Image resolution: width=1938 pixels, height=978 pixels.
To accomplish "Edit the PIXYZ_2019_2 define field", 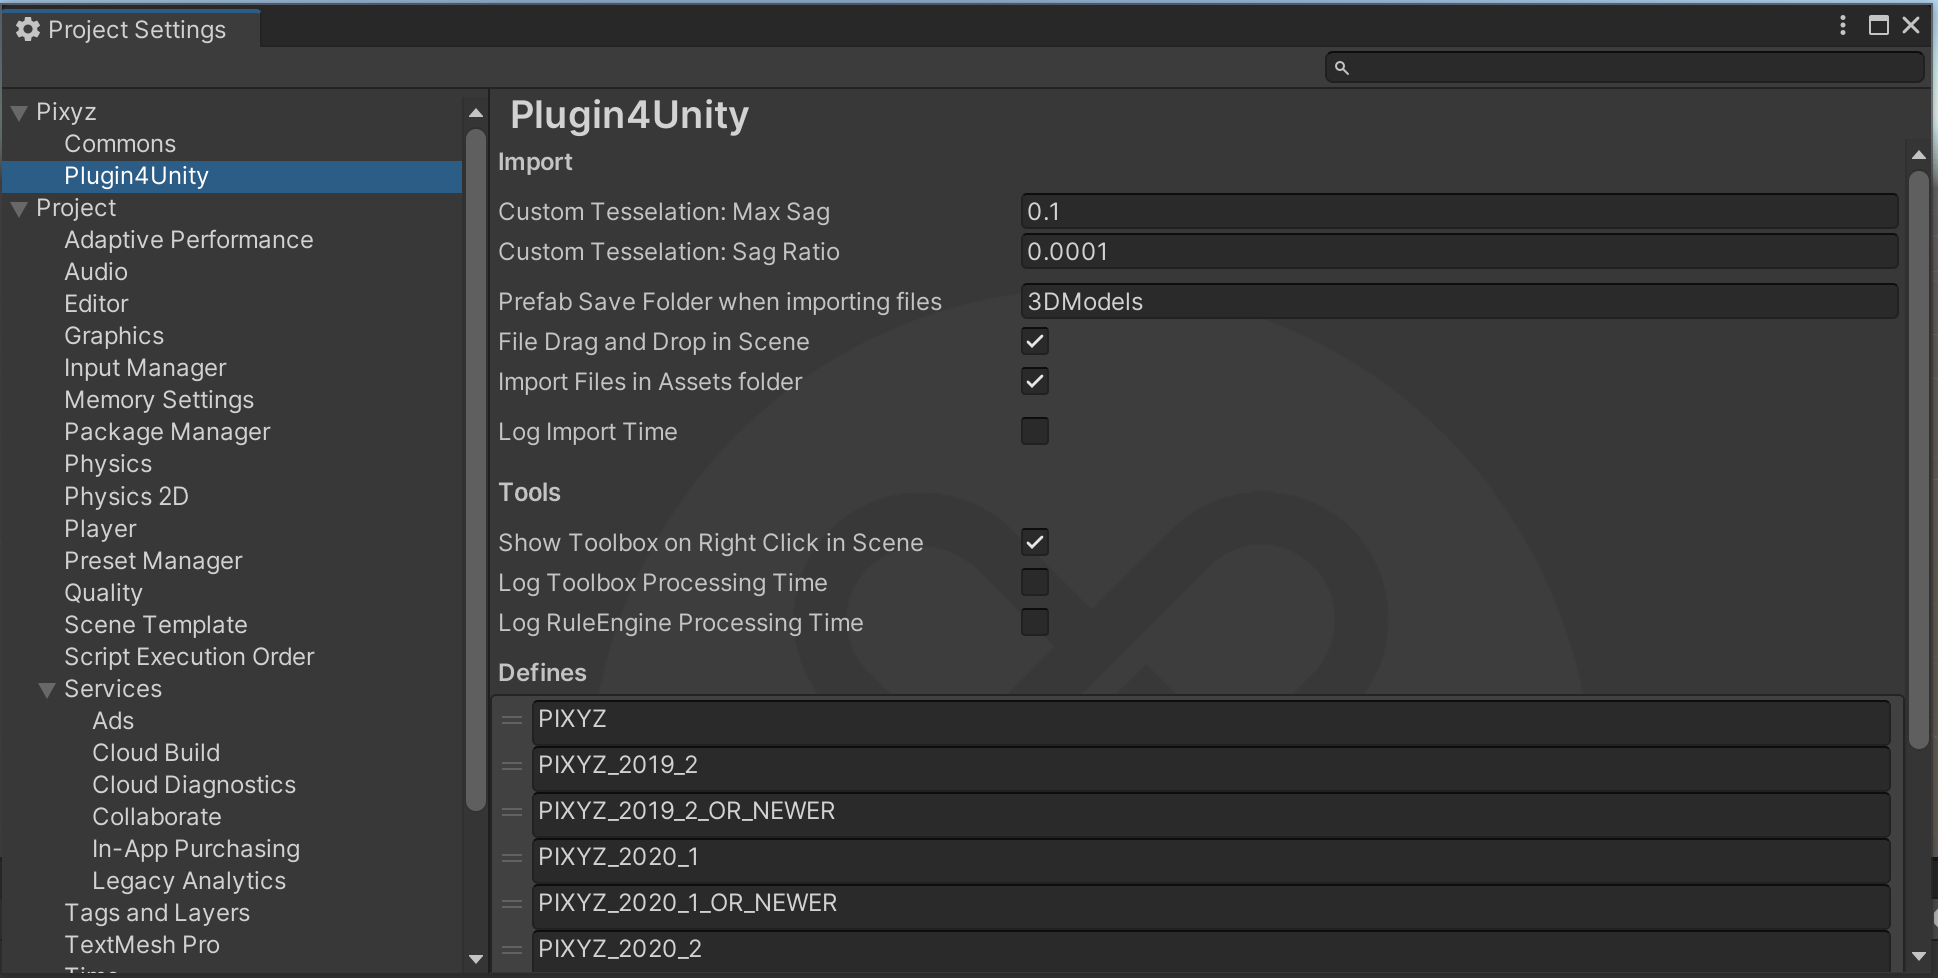I will coord(1211,767).
